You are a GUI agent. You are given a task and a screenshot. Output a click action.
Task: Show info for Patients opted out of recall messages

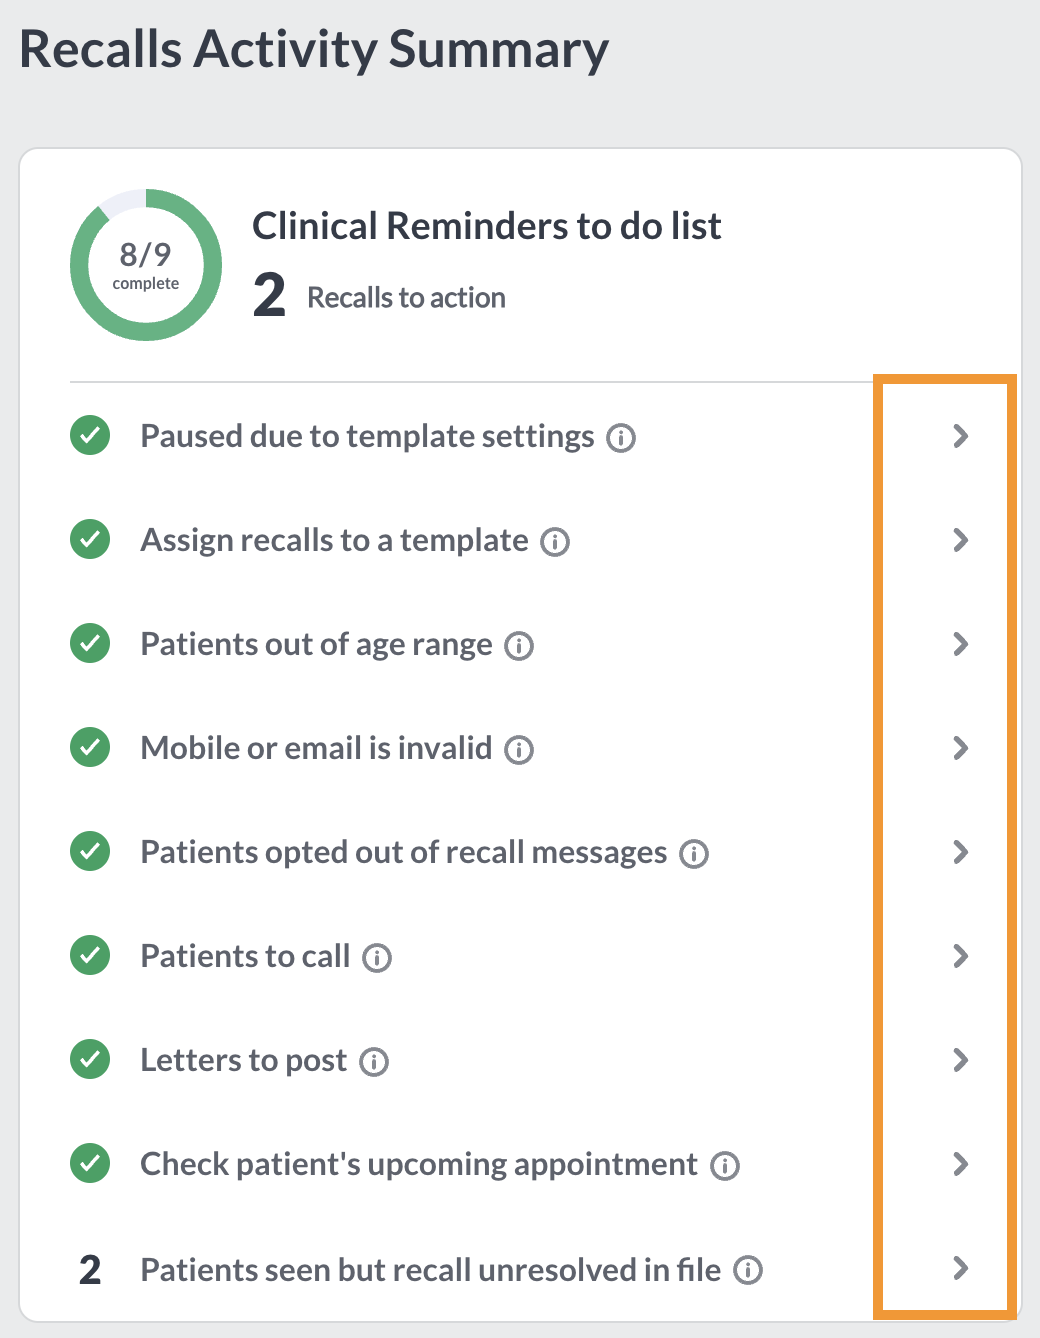tap(694, 854)
